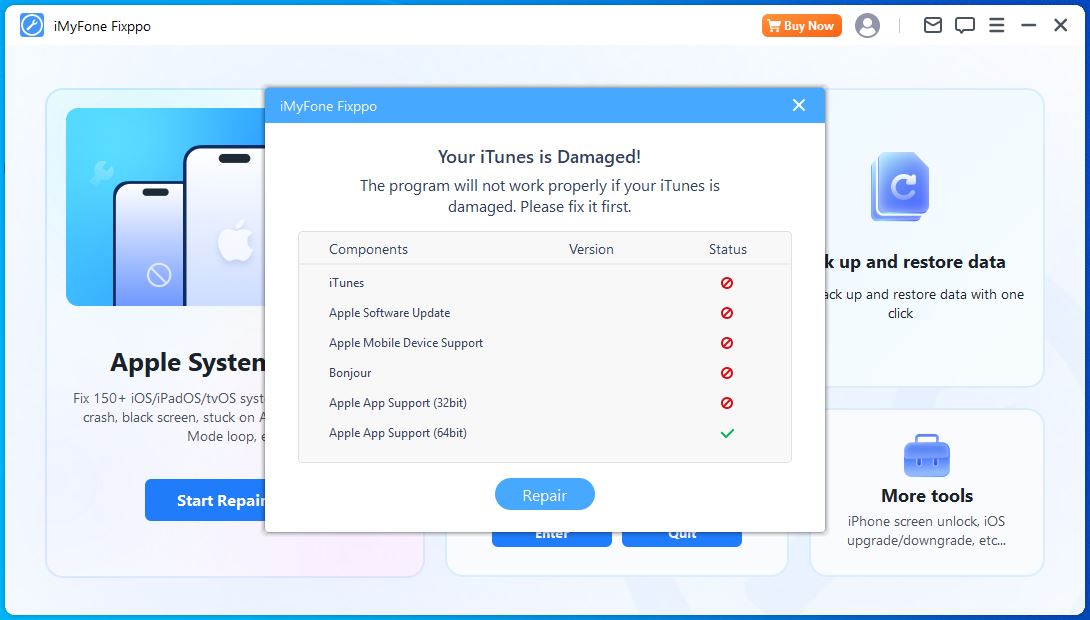Open the user account profile icon
The height and width of the screenshot is (620, 1090).
(x=867, y=26)
